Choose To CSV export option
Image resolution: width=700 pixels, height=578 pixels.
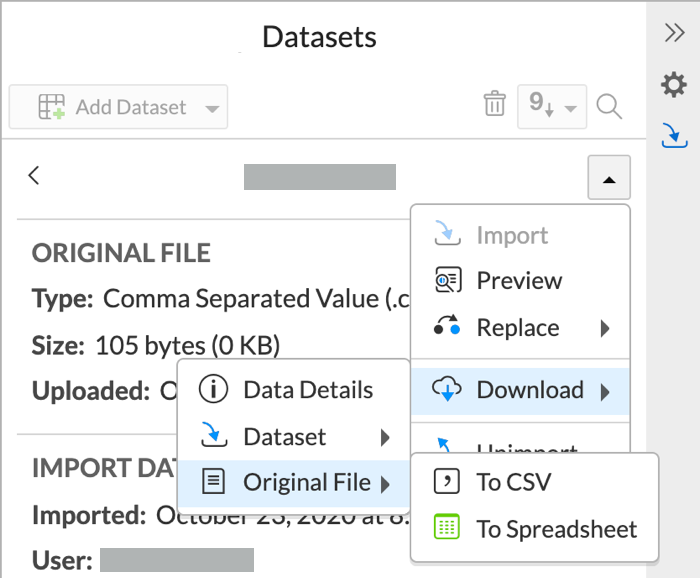[x=534, y=482]
